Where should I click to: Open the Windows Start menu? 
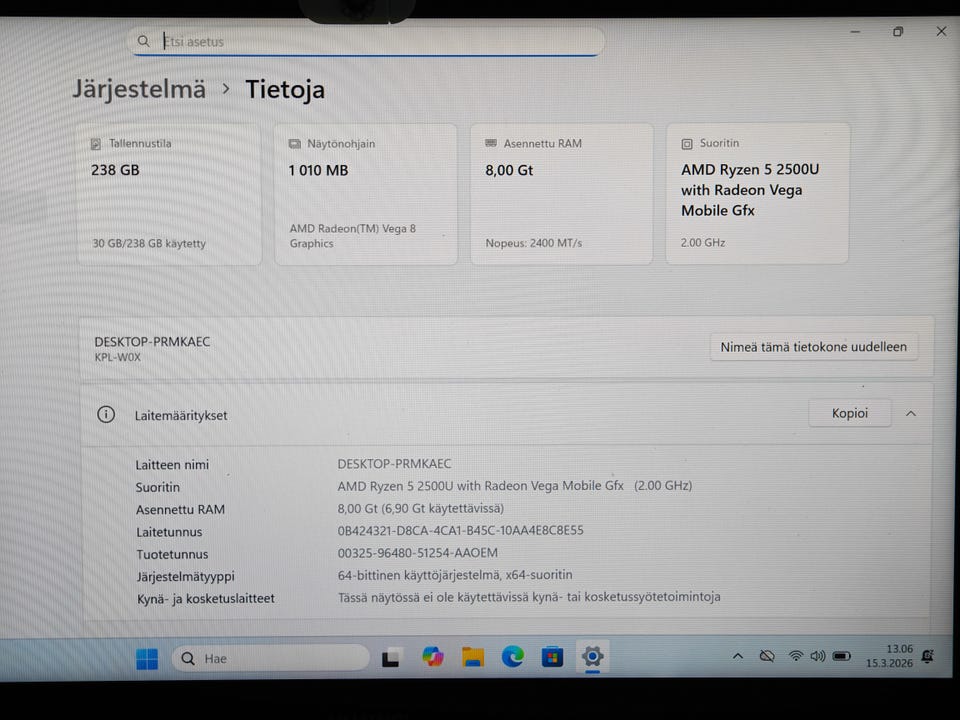[147, 659]
